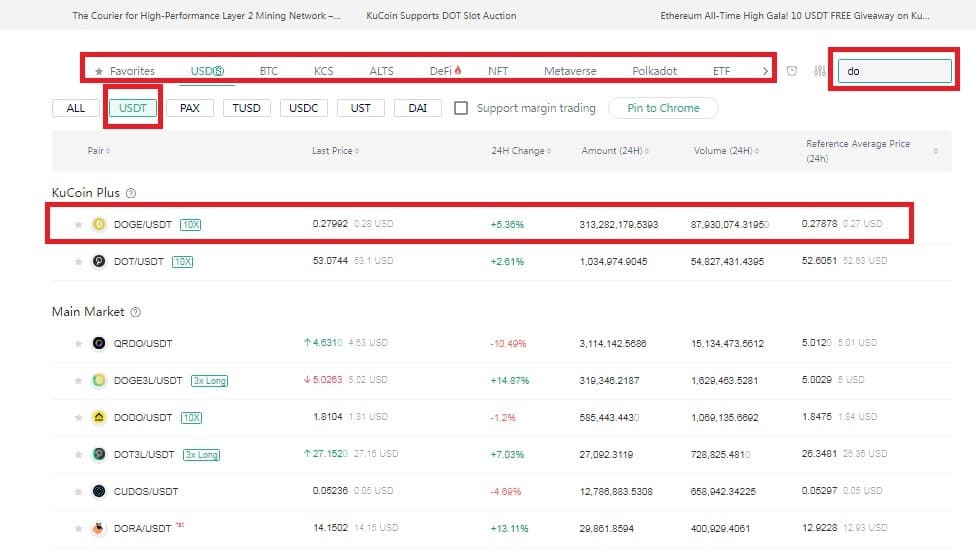Click the CUDOS coin icon
The image size is (976, 555).
[99, 491]
